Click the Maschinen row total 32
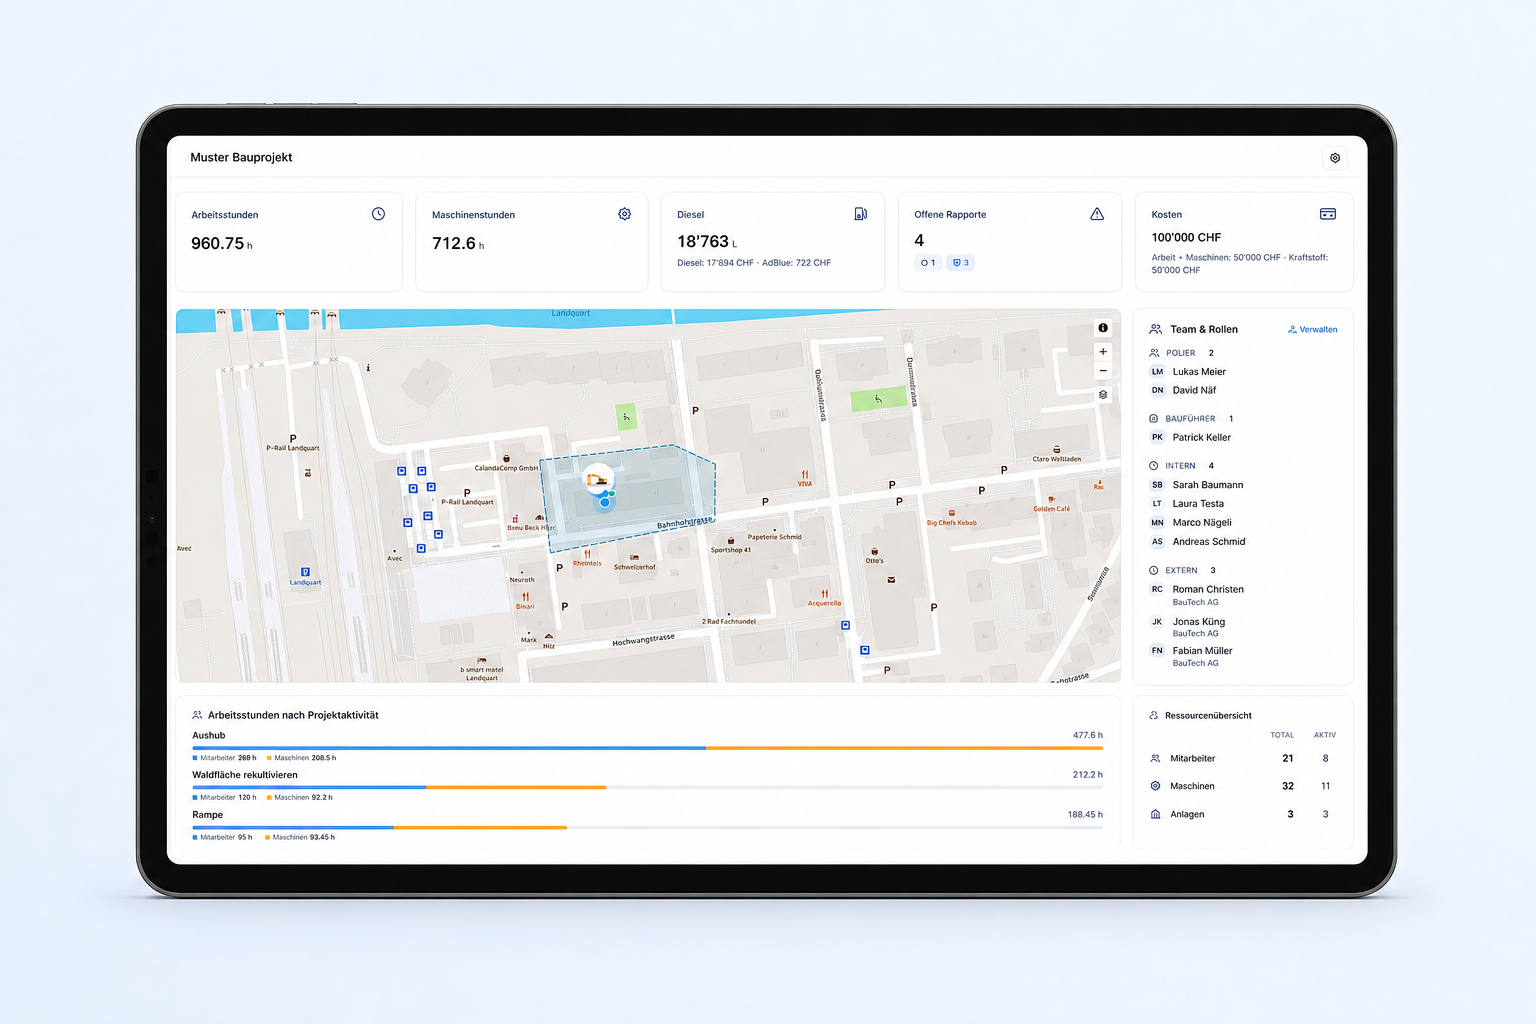 pyautogui.click(x=1288, y=786)
